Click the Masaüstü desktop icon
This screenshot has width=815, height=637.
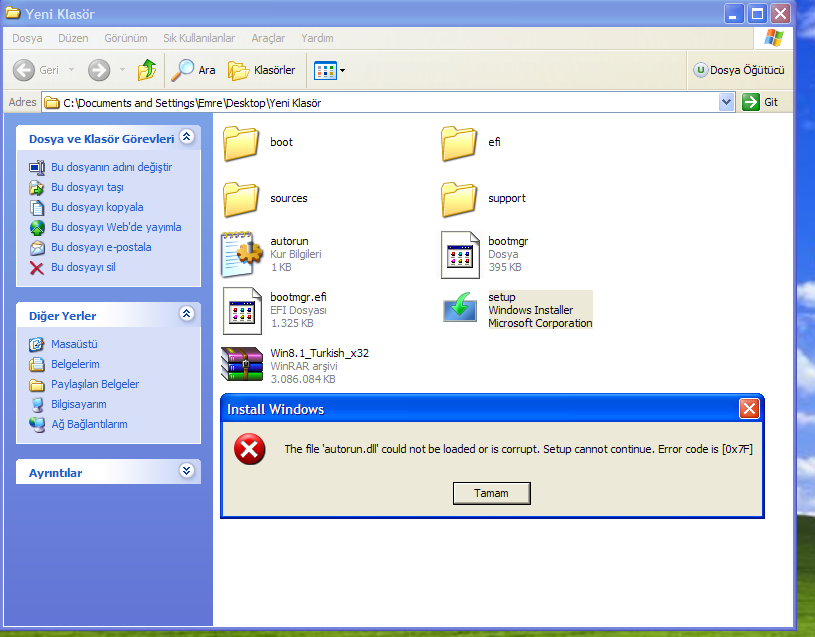tap(37, 344)
